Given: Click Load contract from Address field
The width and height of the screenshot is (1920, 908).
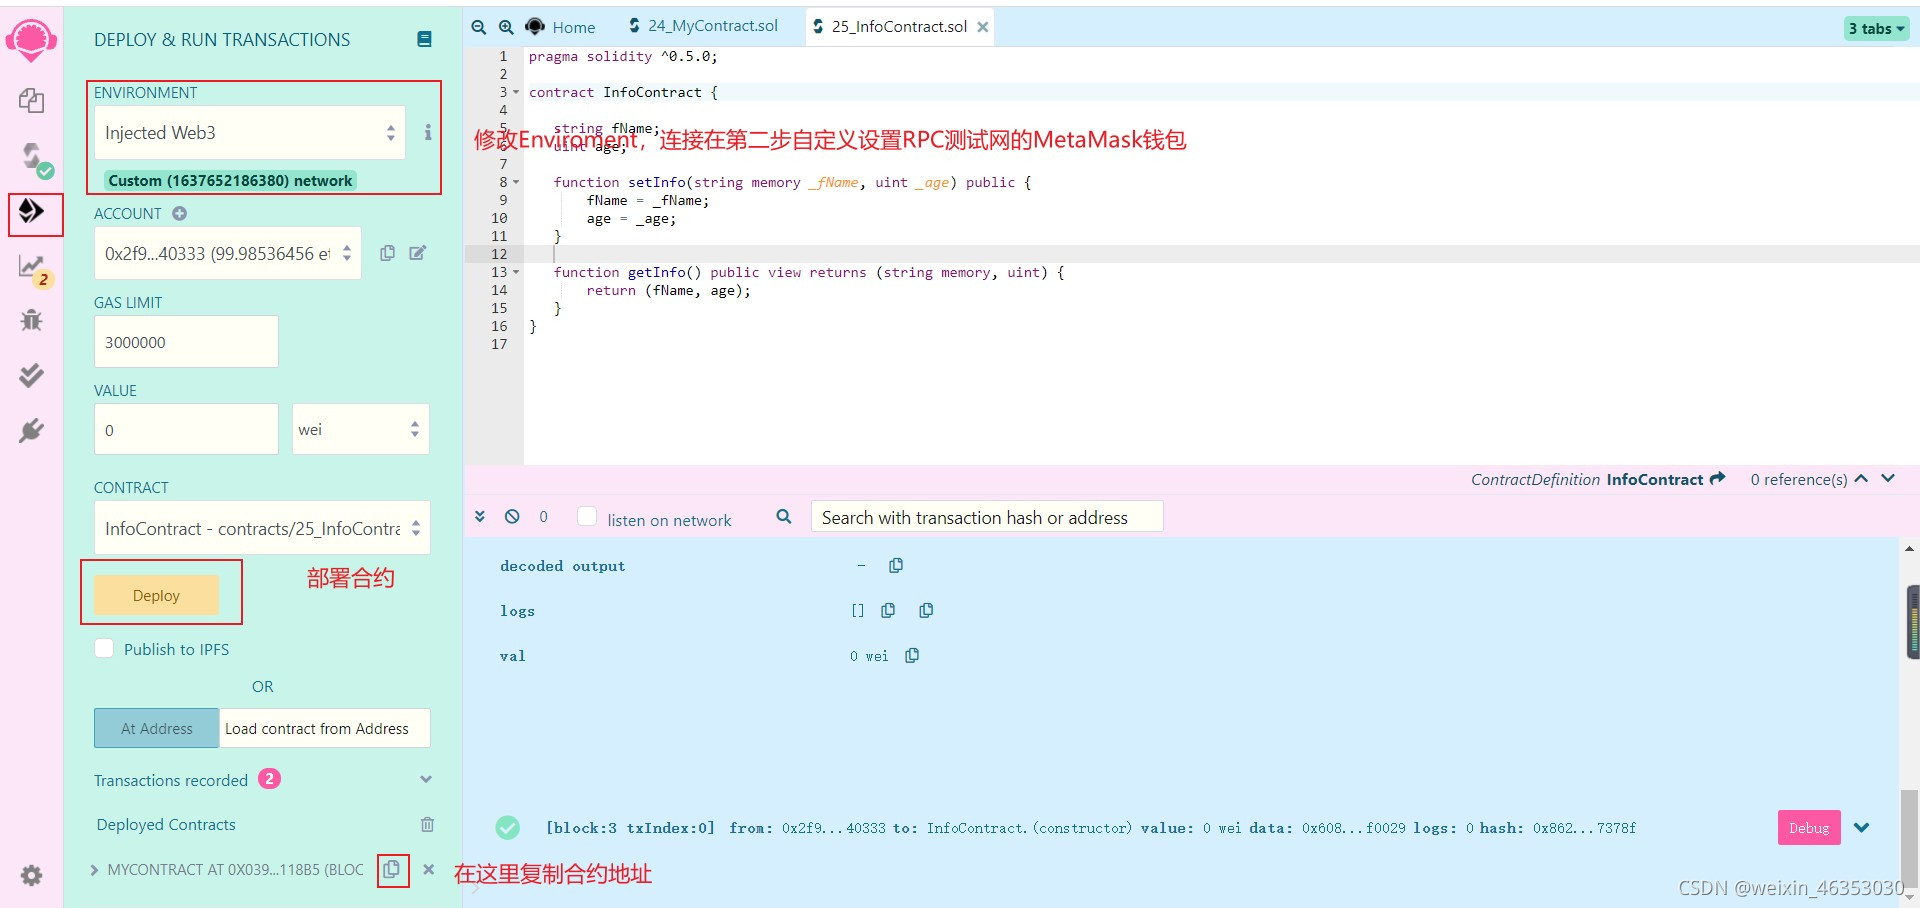Looking at the screenshot, I should (x=325, y=728).
